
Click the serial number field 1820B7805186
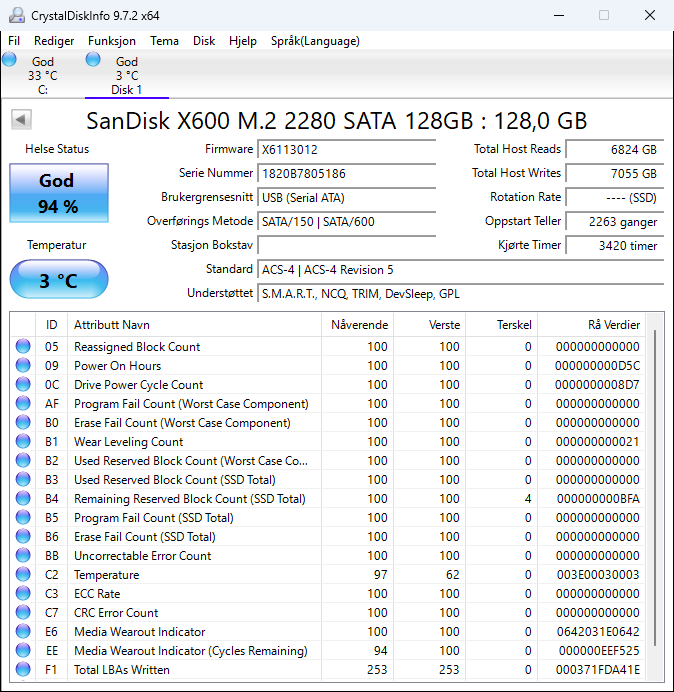pyautogui.click(x=346, y=173)
